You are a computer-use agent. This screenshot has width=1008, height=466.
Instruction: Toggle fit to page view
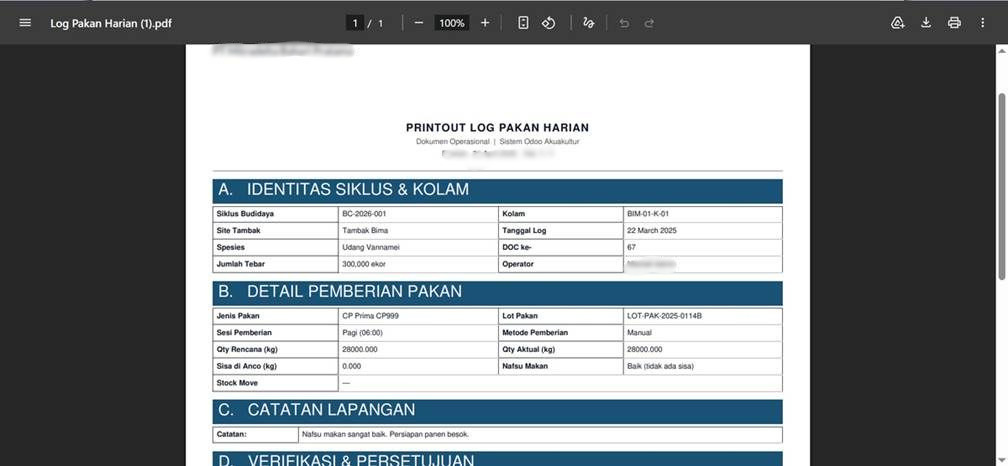[x=523, y=23]
